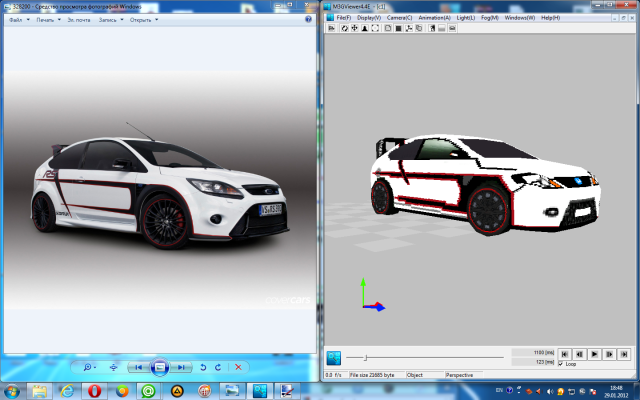Screen dimensions: 640x400
Task: Start slideshow with the center round button
Action: (159, 367)
